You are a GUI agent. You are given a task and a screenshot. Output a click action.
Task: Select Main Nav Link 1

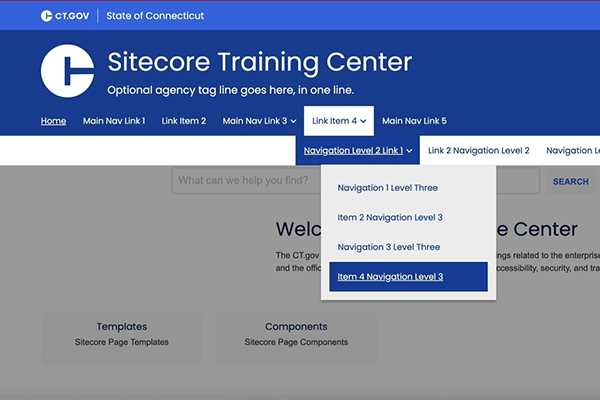(x=114, y=122)
